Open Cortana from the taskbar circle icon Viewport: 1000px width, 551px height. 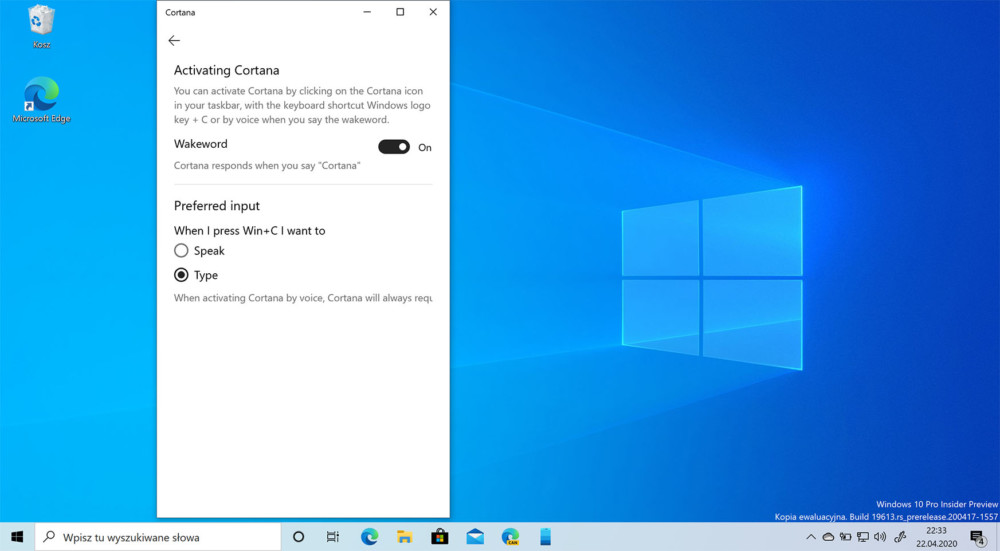coord(298,537)
